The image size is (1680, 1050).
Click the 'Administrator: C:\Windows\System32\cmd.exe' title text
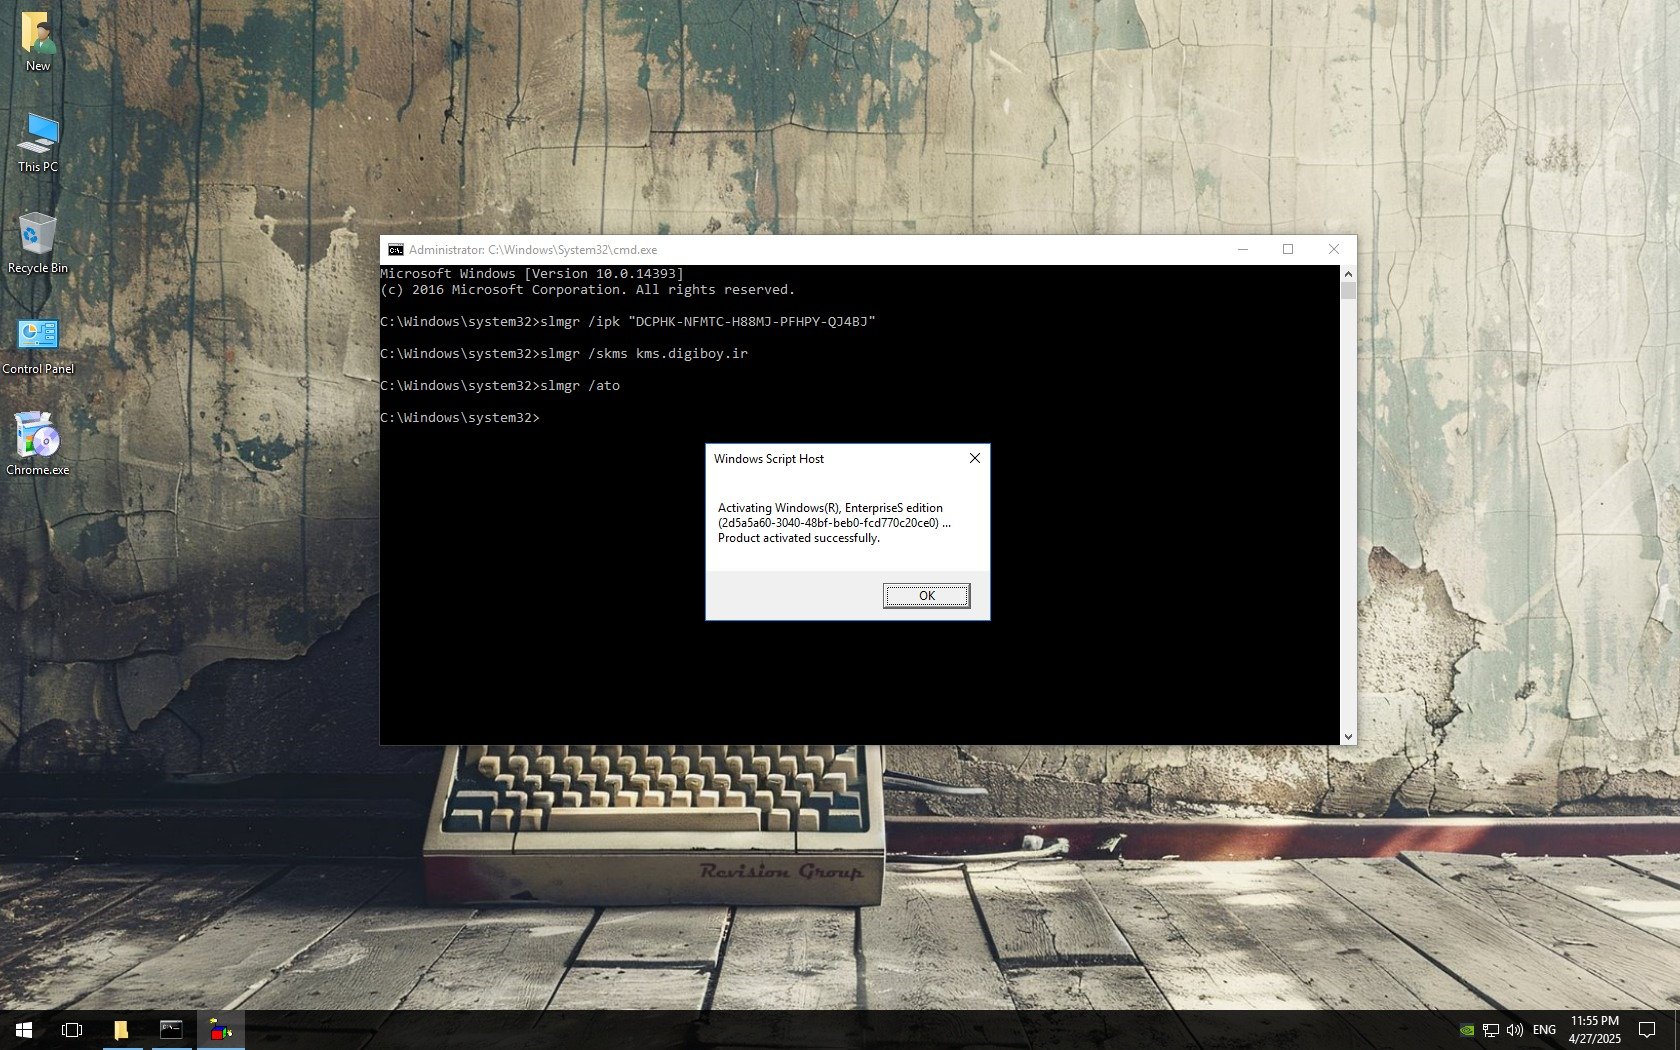[533, 250]
